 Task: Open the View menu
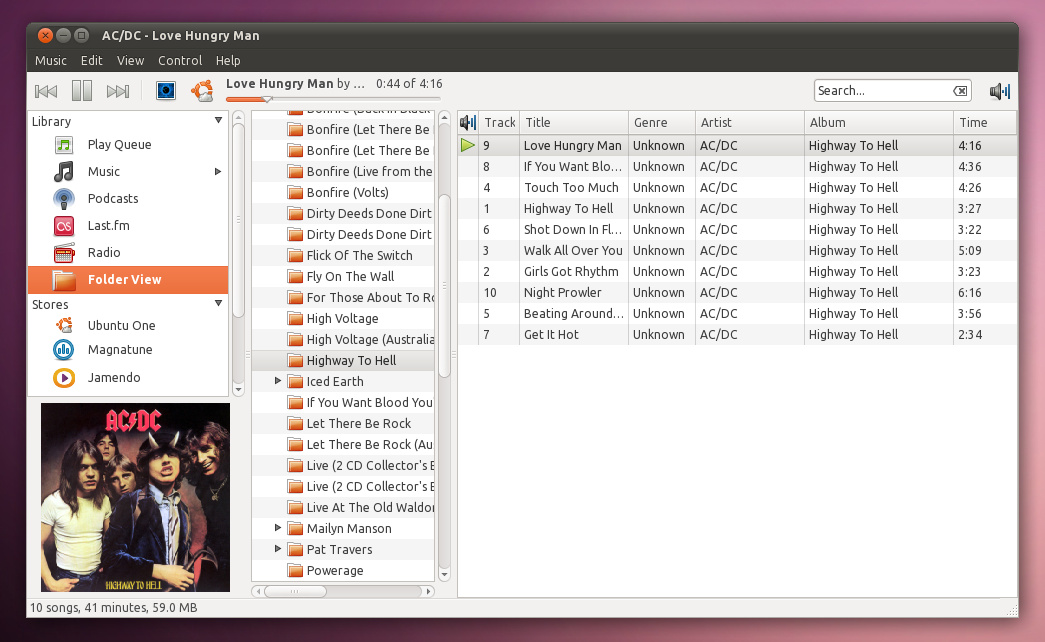(x=130, y=60)
